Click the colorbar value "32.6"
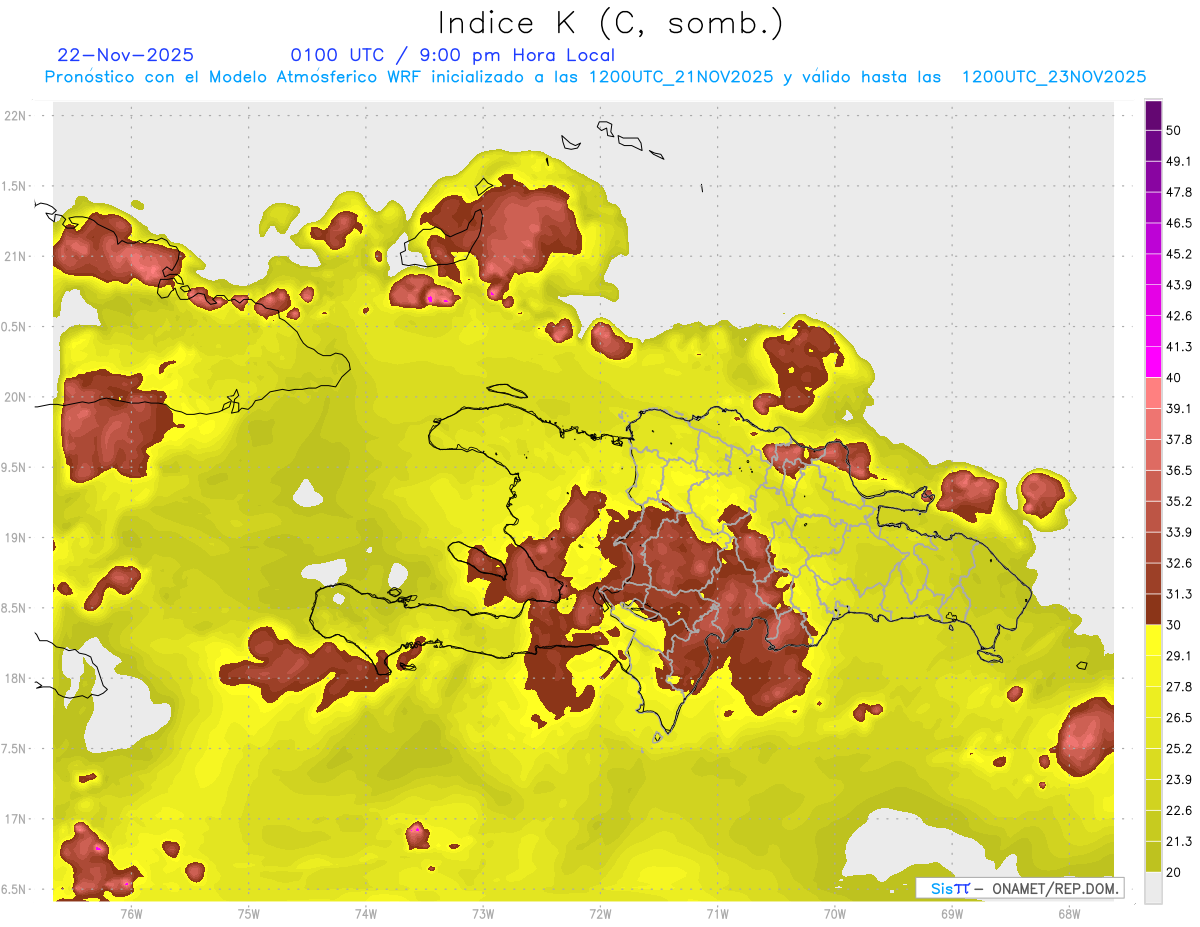The width and height of the screenshot is (1200, 927). tap(1179, 563)
